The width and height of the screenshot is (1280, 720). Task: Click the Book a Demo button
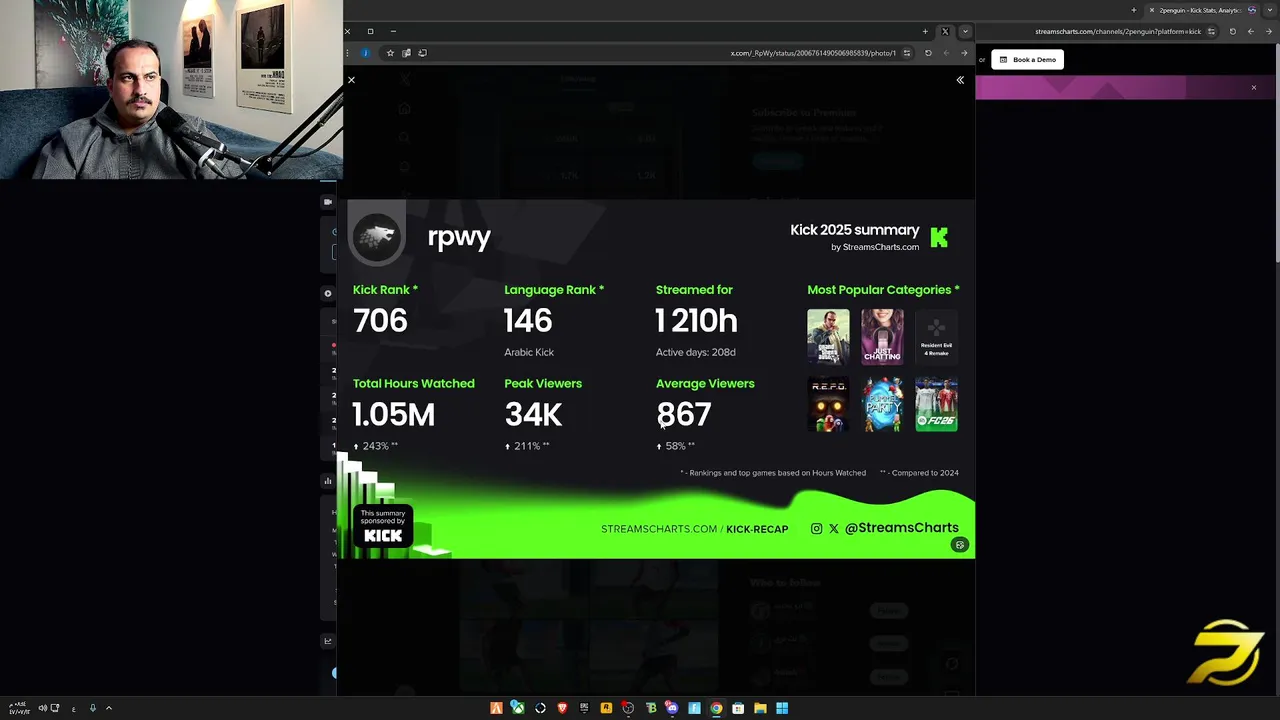click(1027, 59)
